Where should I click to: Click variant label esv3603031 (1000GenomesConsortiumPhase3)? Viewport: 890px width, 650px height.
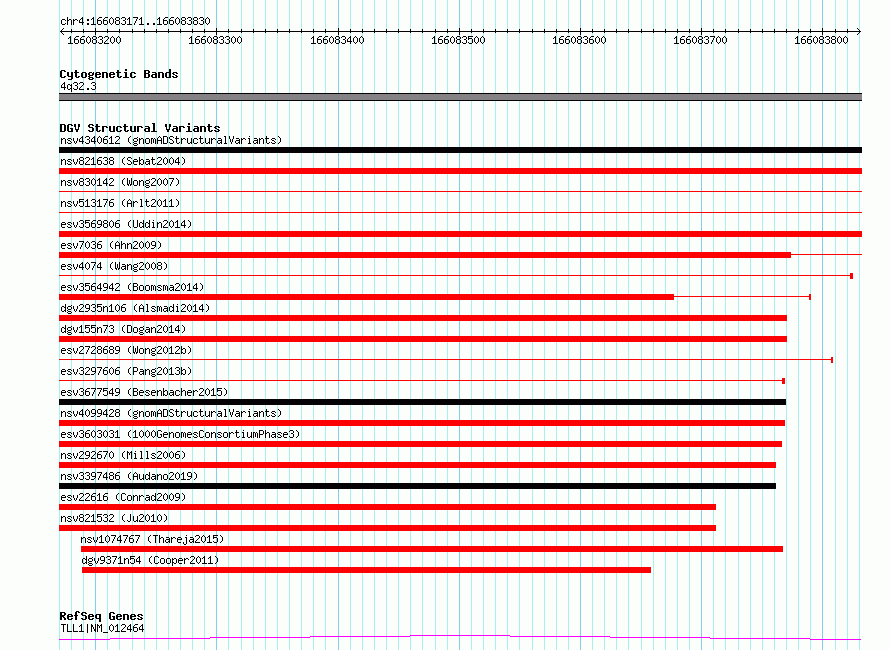coord(180,434)
